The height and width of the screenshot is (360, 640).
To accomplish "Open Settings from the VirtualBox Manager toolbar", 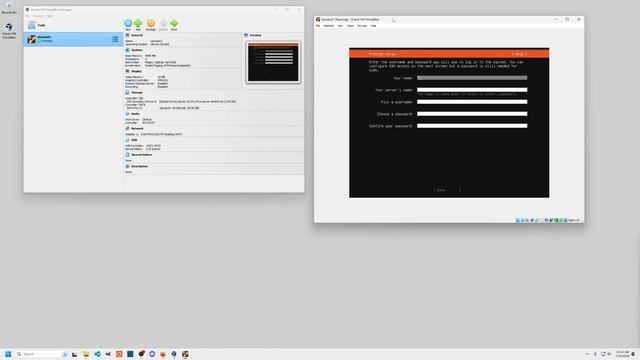I will pos(151,24).
